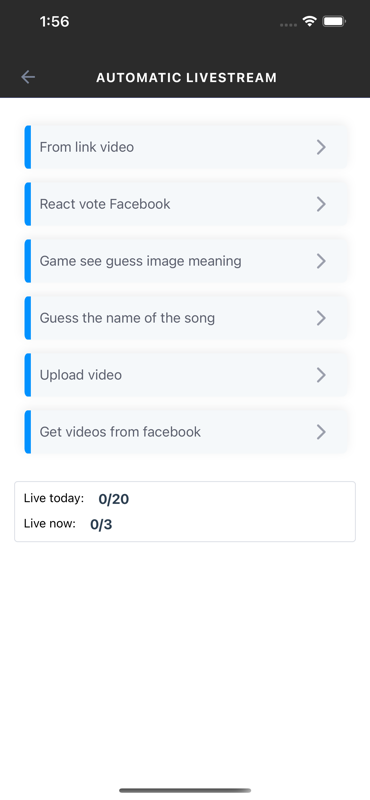Tap the 1:56 clock in status bar

(x=54, y=21)
